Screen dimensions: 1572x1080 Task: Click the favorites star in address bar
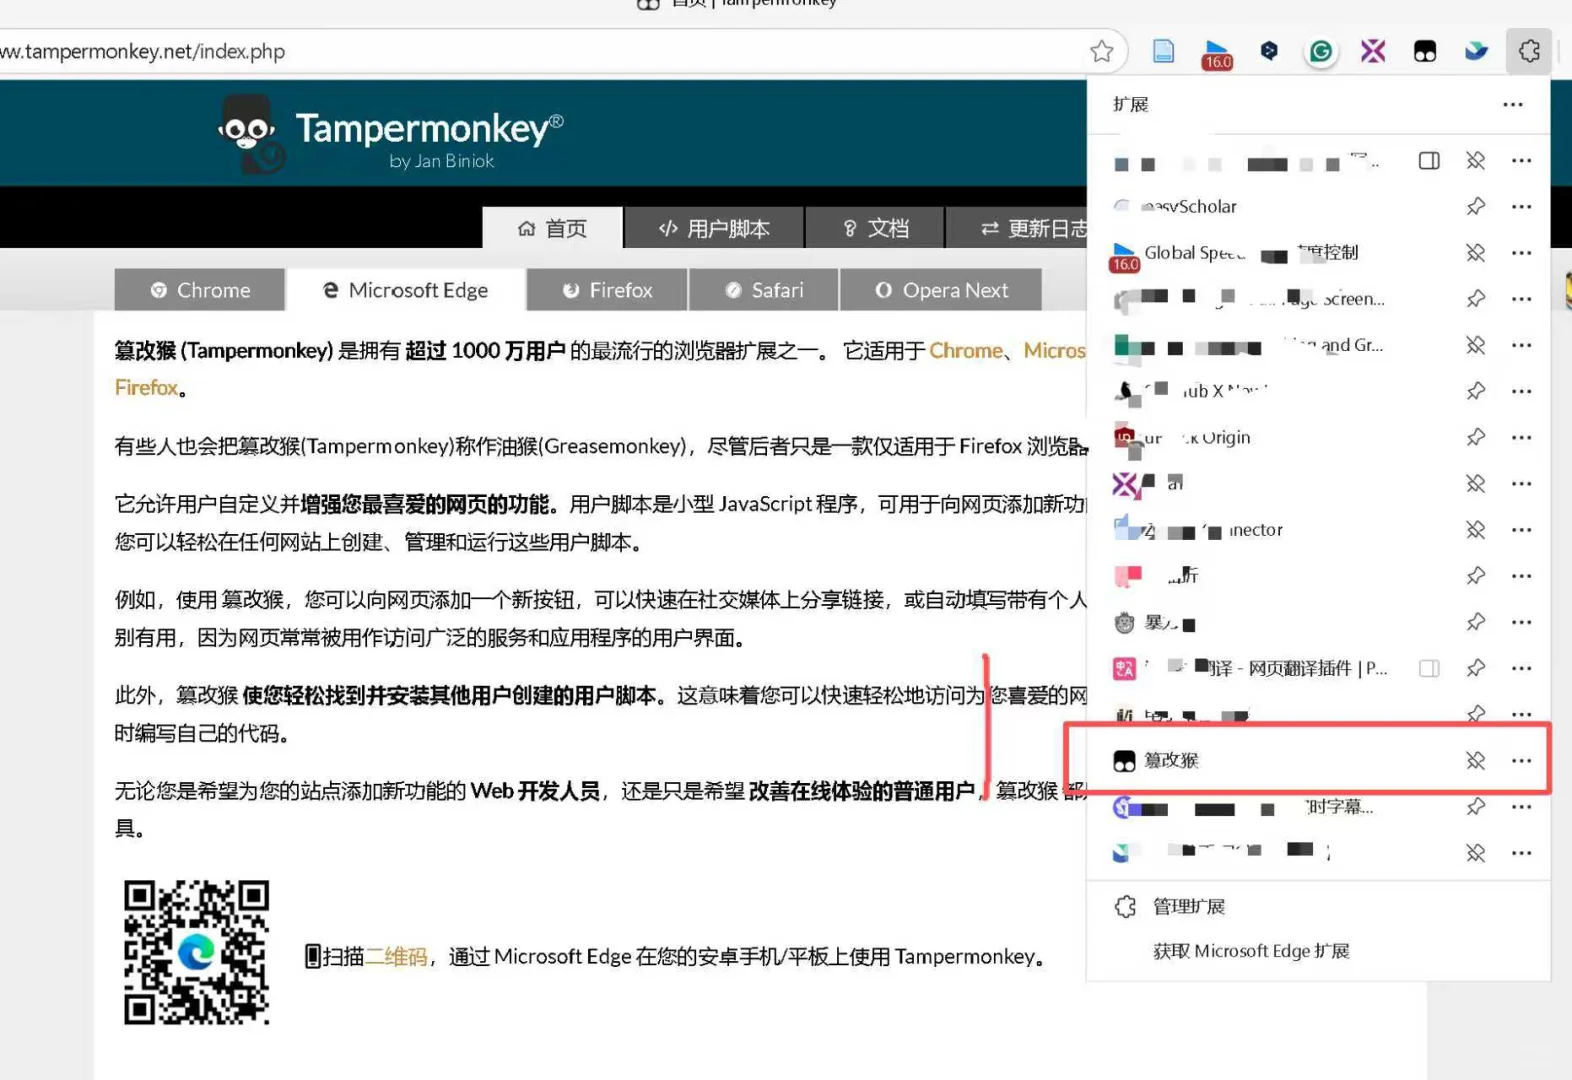click(x=1101, y=51)
